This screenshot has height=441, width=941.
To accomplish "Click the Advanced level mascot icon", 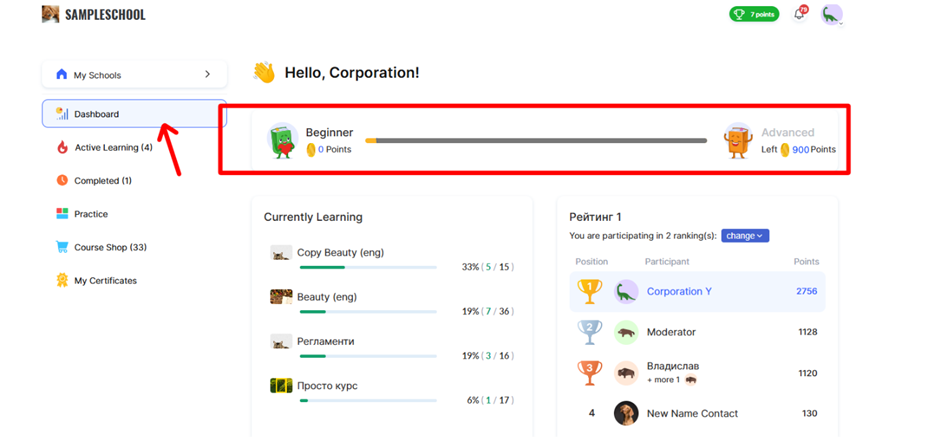I will (x=738, y=141).
